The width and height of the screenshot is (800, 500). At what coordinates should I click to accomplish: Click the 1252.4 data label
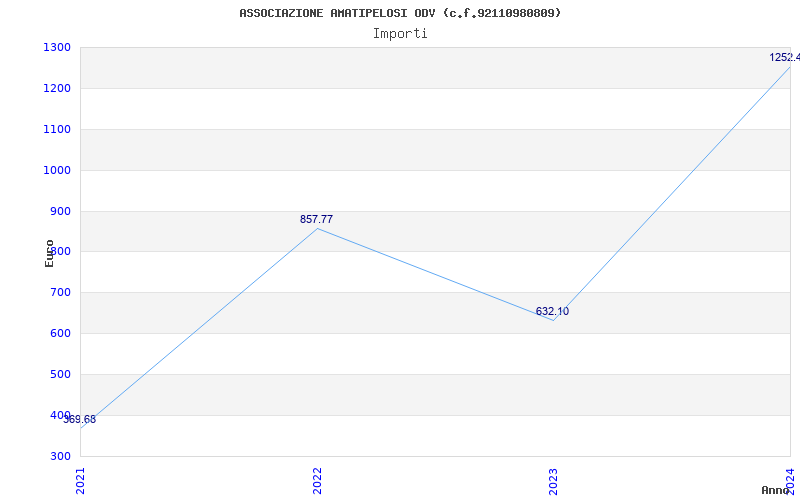(x=785, y=57)
